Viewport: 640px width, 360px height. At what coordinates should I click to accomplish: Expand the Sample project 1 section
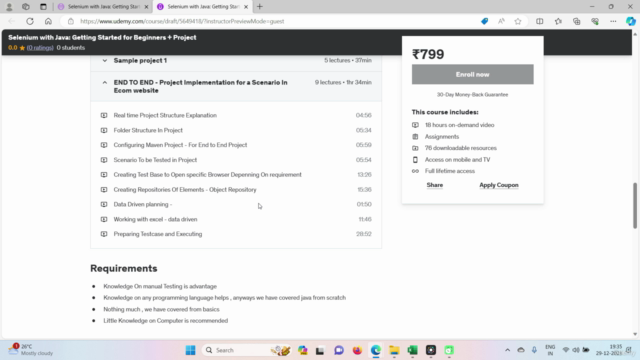236,60
